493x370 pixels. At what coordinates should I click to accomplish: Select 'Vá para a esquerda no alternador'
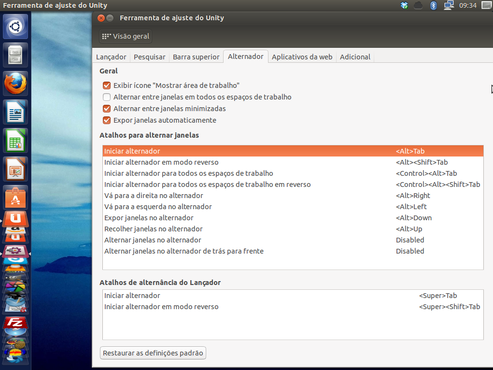tap(293, 207)
